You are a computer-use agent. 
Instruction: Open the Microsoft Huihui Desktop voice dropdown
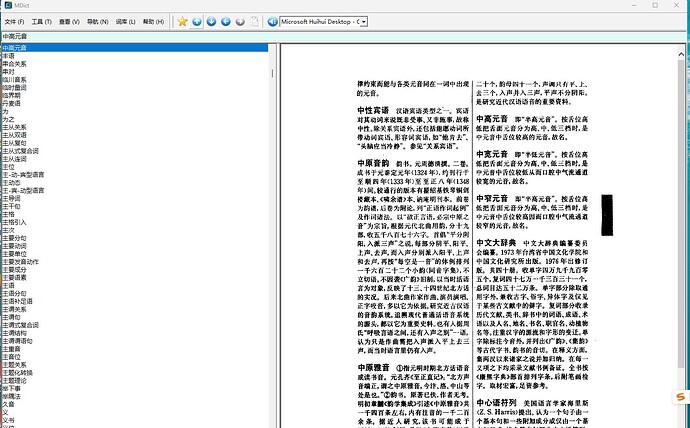pos(362,21)
